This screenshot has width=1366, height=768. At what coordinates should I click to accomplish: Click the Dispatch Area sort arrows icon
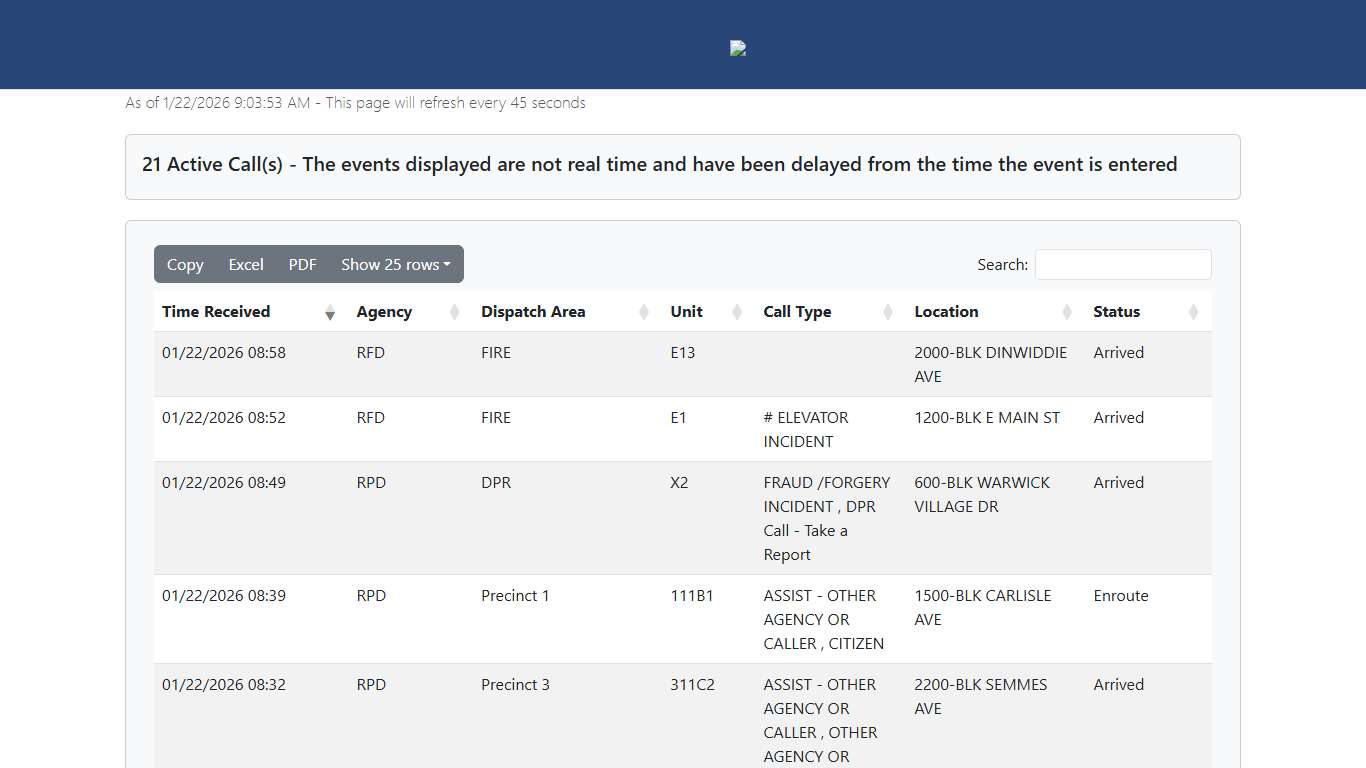644,312
